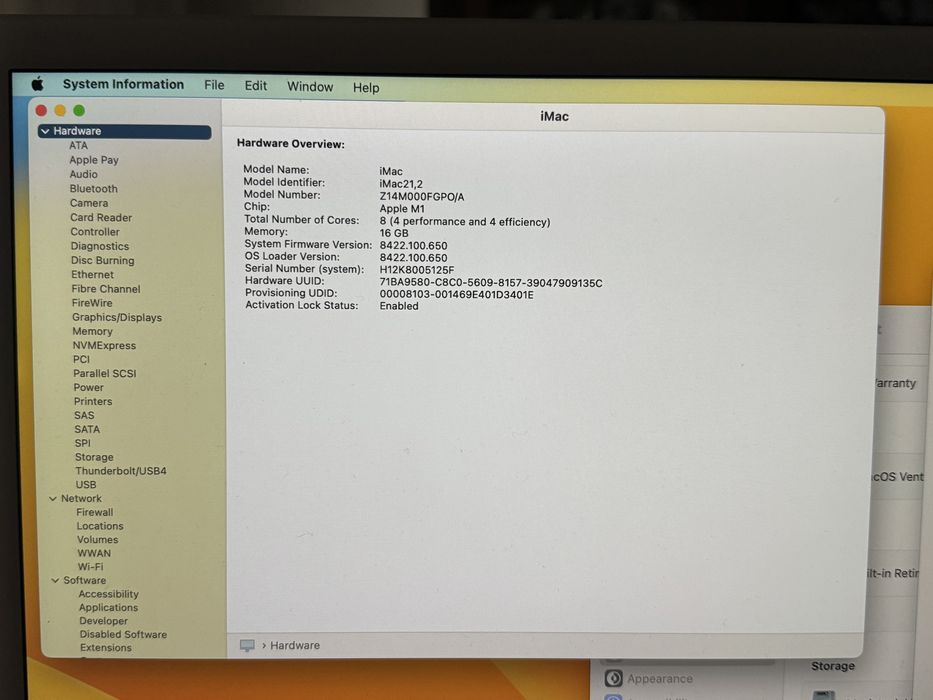Select Printers in the sidebar

click(93, 402)
